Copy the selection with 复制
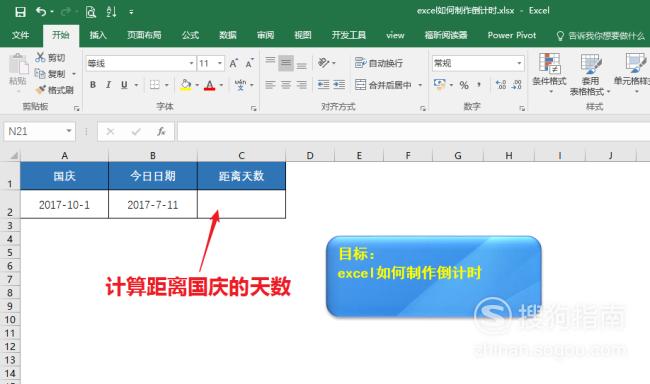Viewport: 650px width, 384px height. (x=51, y=74)
